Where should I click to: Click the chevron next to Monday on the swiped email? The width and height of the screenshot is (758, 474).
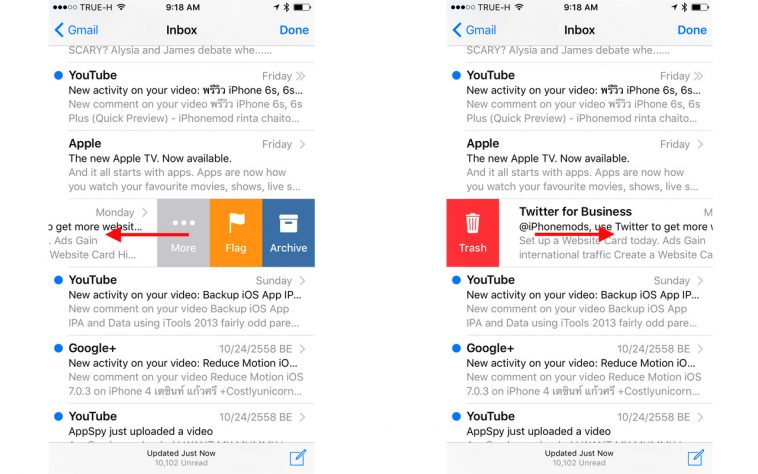(145, 212)
